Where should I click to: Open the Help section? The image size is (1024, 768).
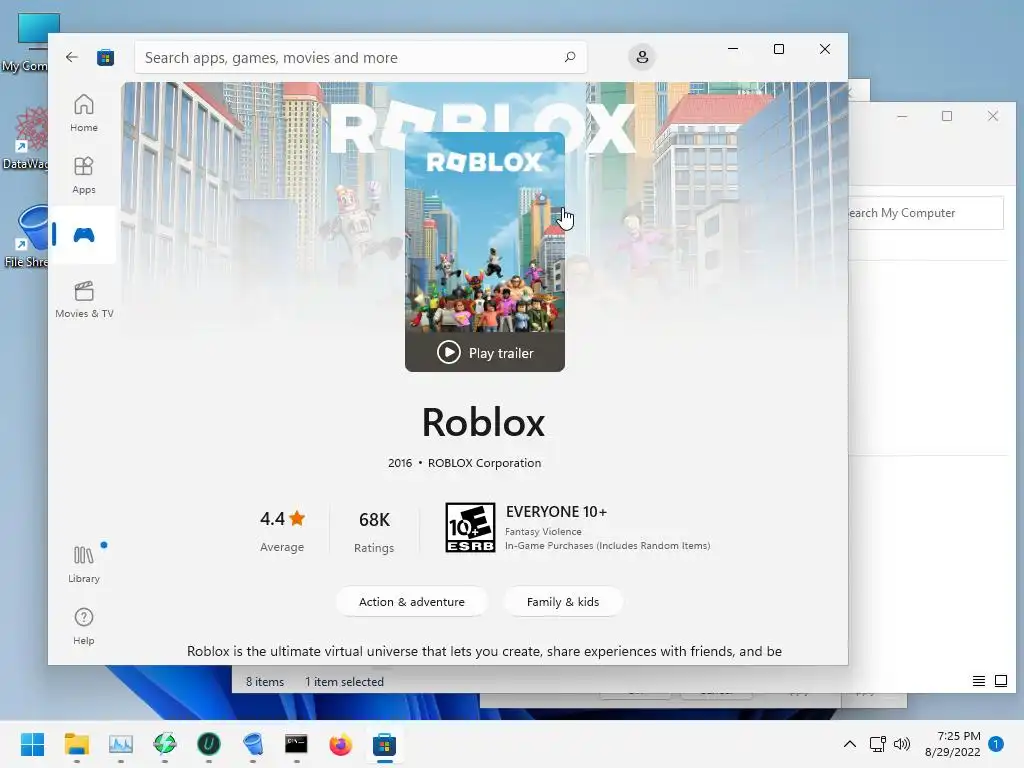click(x=84, y=626)
